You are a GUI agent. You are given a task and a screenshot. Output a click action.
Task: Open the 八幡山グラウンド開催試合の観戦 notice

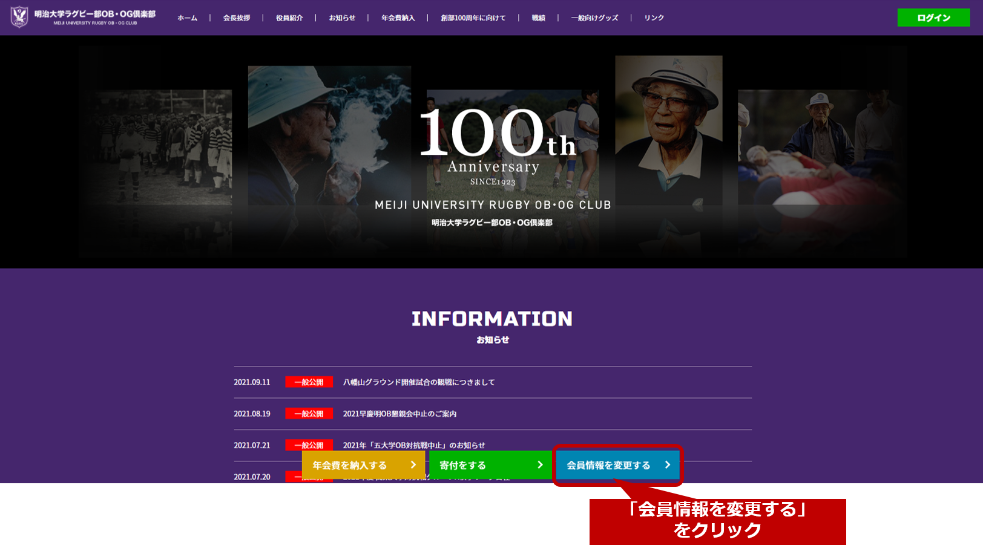419,382
